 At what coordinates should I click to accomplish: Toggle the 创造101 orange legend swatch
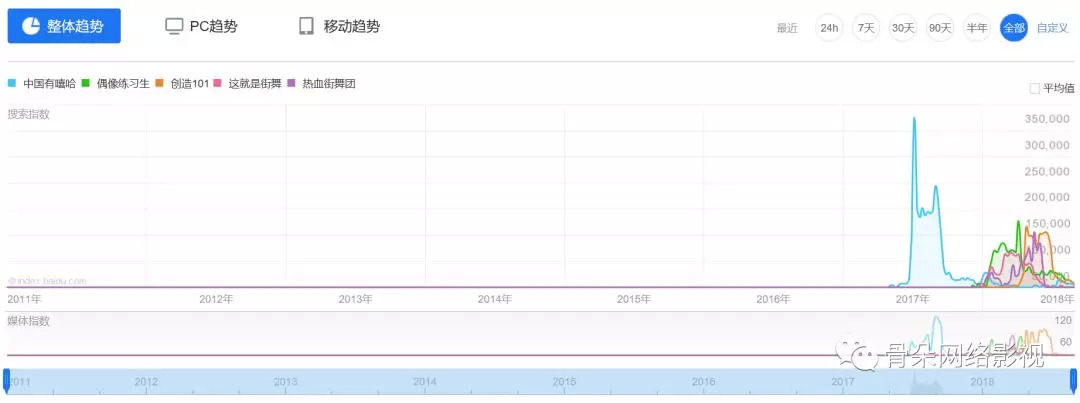click(159, 83)
